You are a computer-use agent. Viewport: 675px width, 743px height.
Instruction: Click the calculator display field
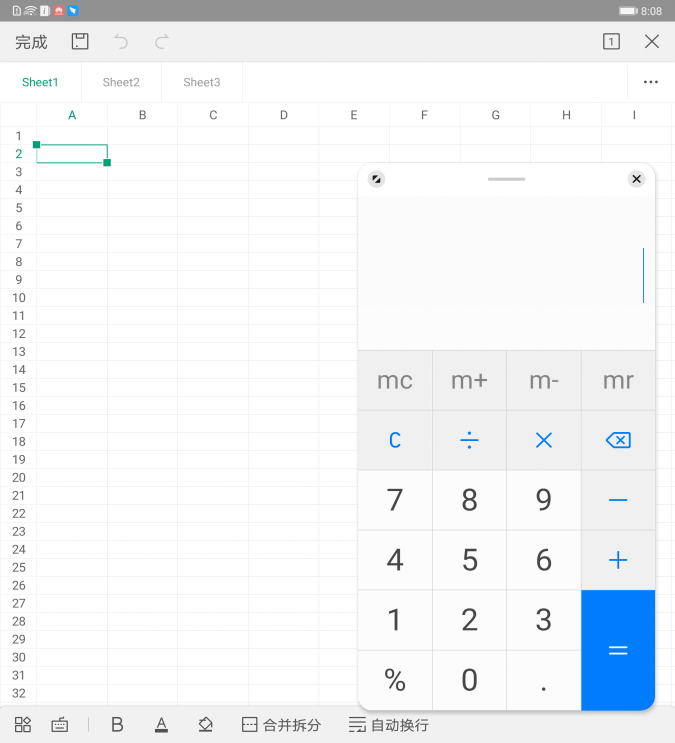tap(506, 274)
